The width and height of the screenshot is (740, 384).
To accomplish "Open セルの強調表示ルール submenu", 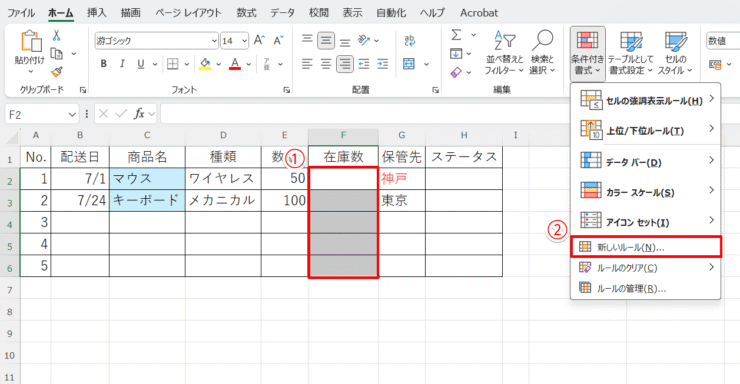I will 646,100.
